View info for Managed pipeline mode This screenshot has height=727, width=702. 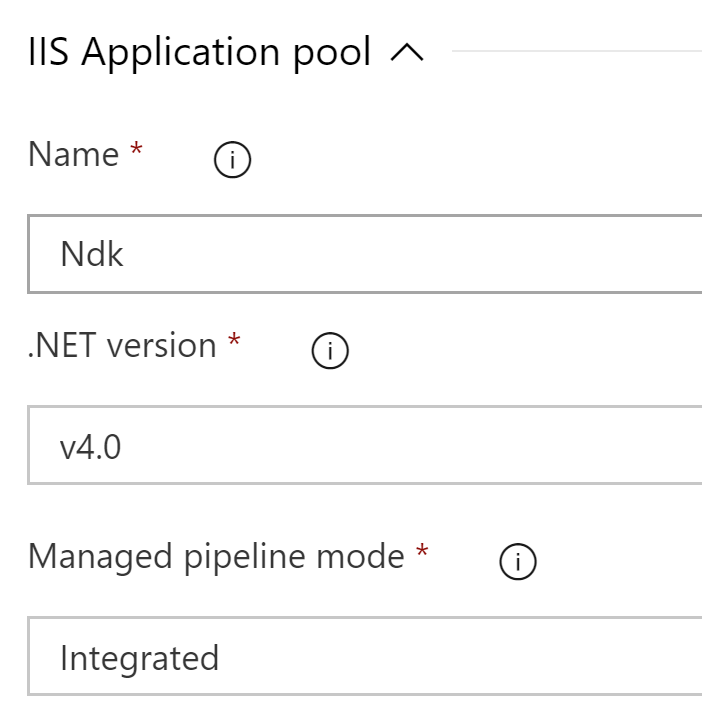(517, 563)
